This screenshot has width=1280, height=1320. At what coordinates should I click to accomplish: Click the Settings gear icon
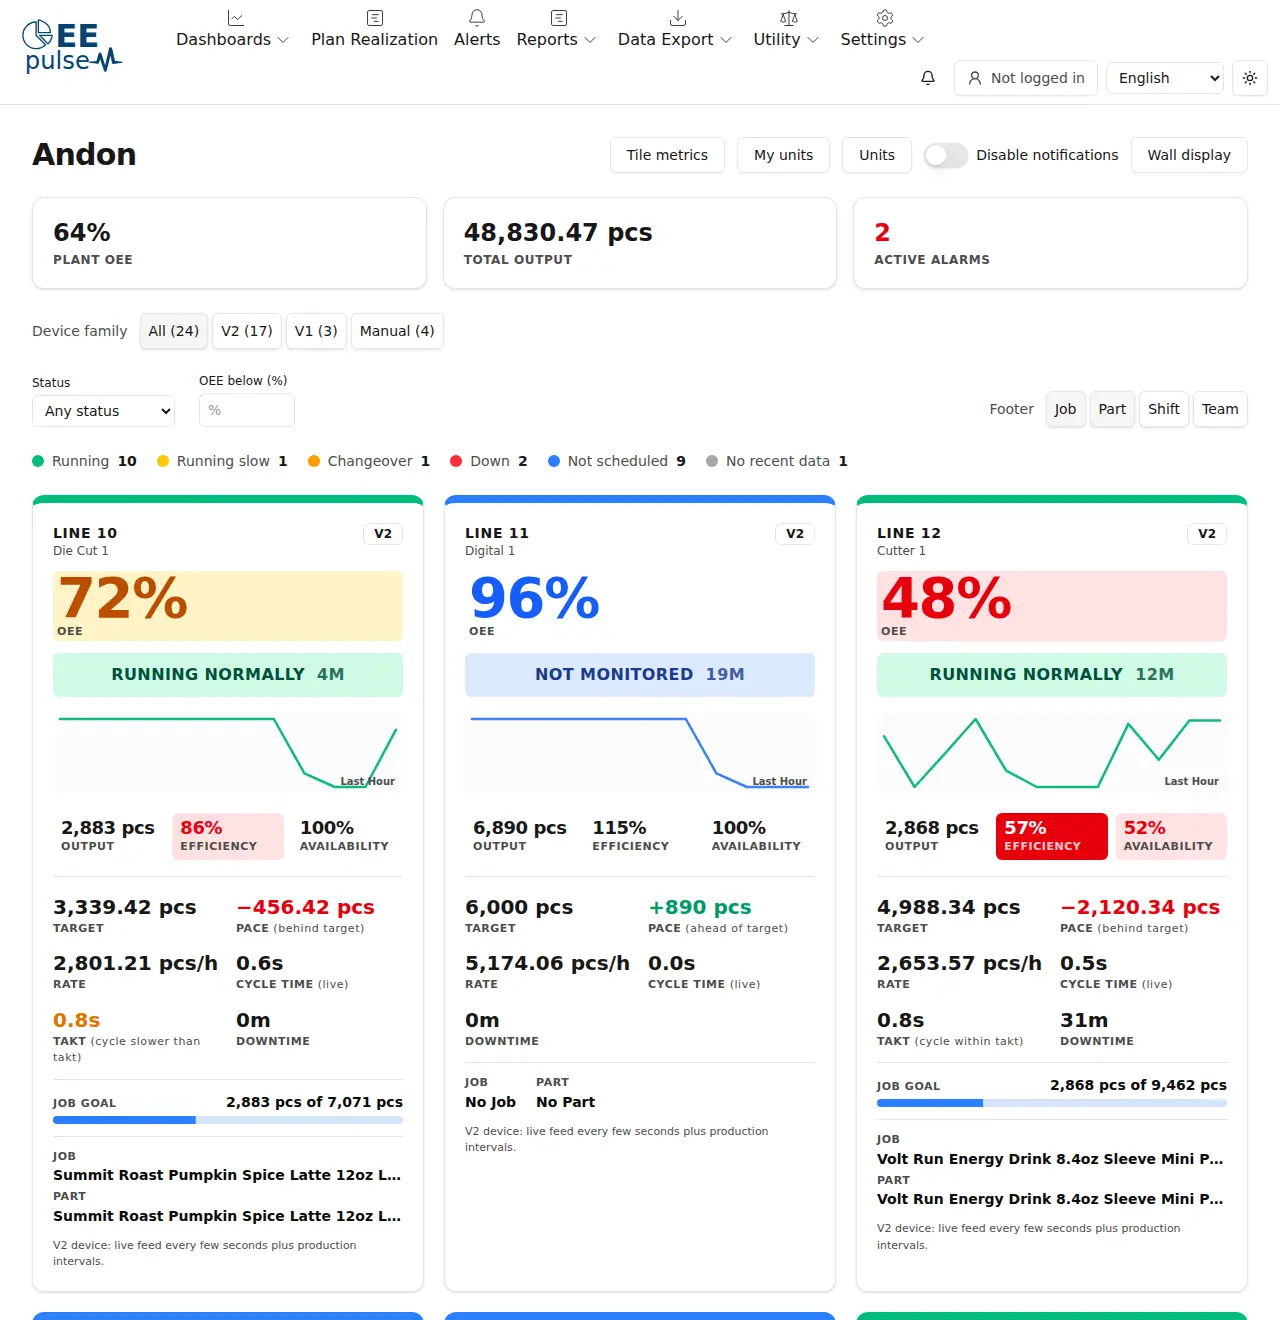click(885, 18)
